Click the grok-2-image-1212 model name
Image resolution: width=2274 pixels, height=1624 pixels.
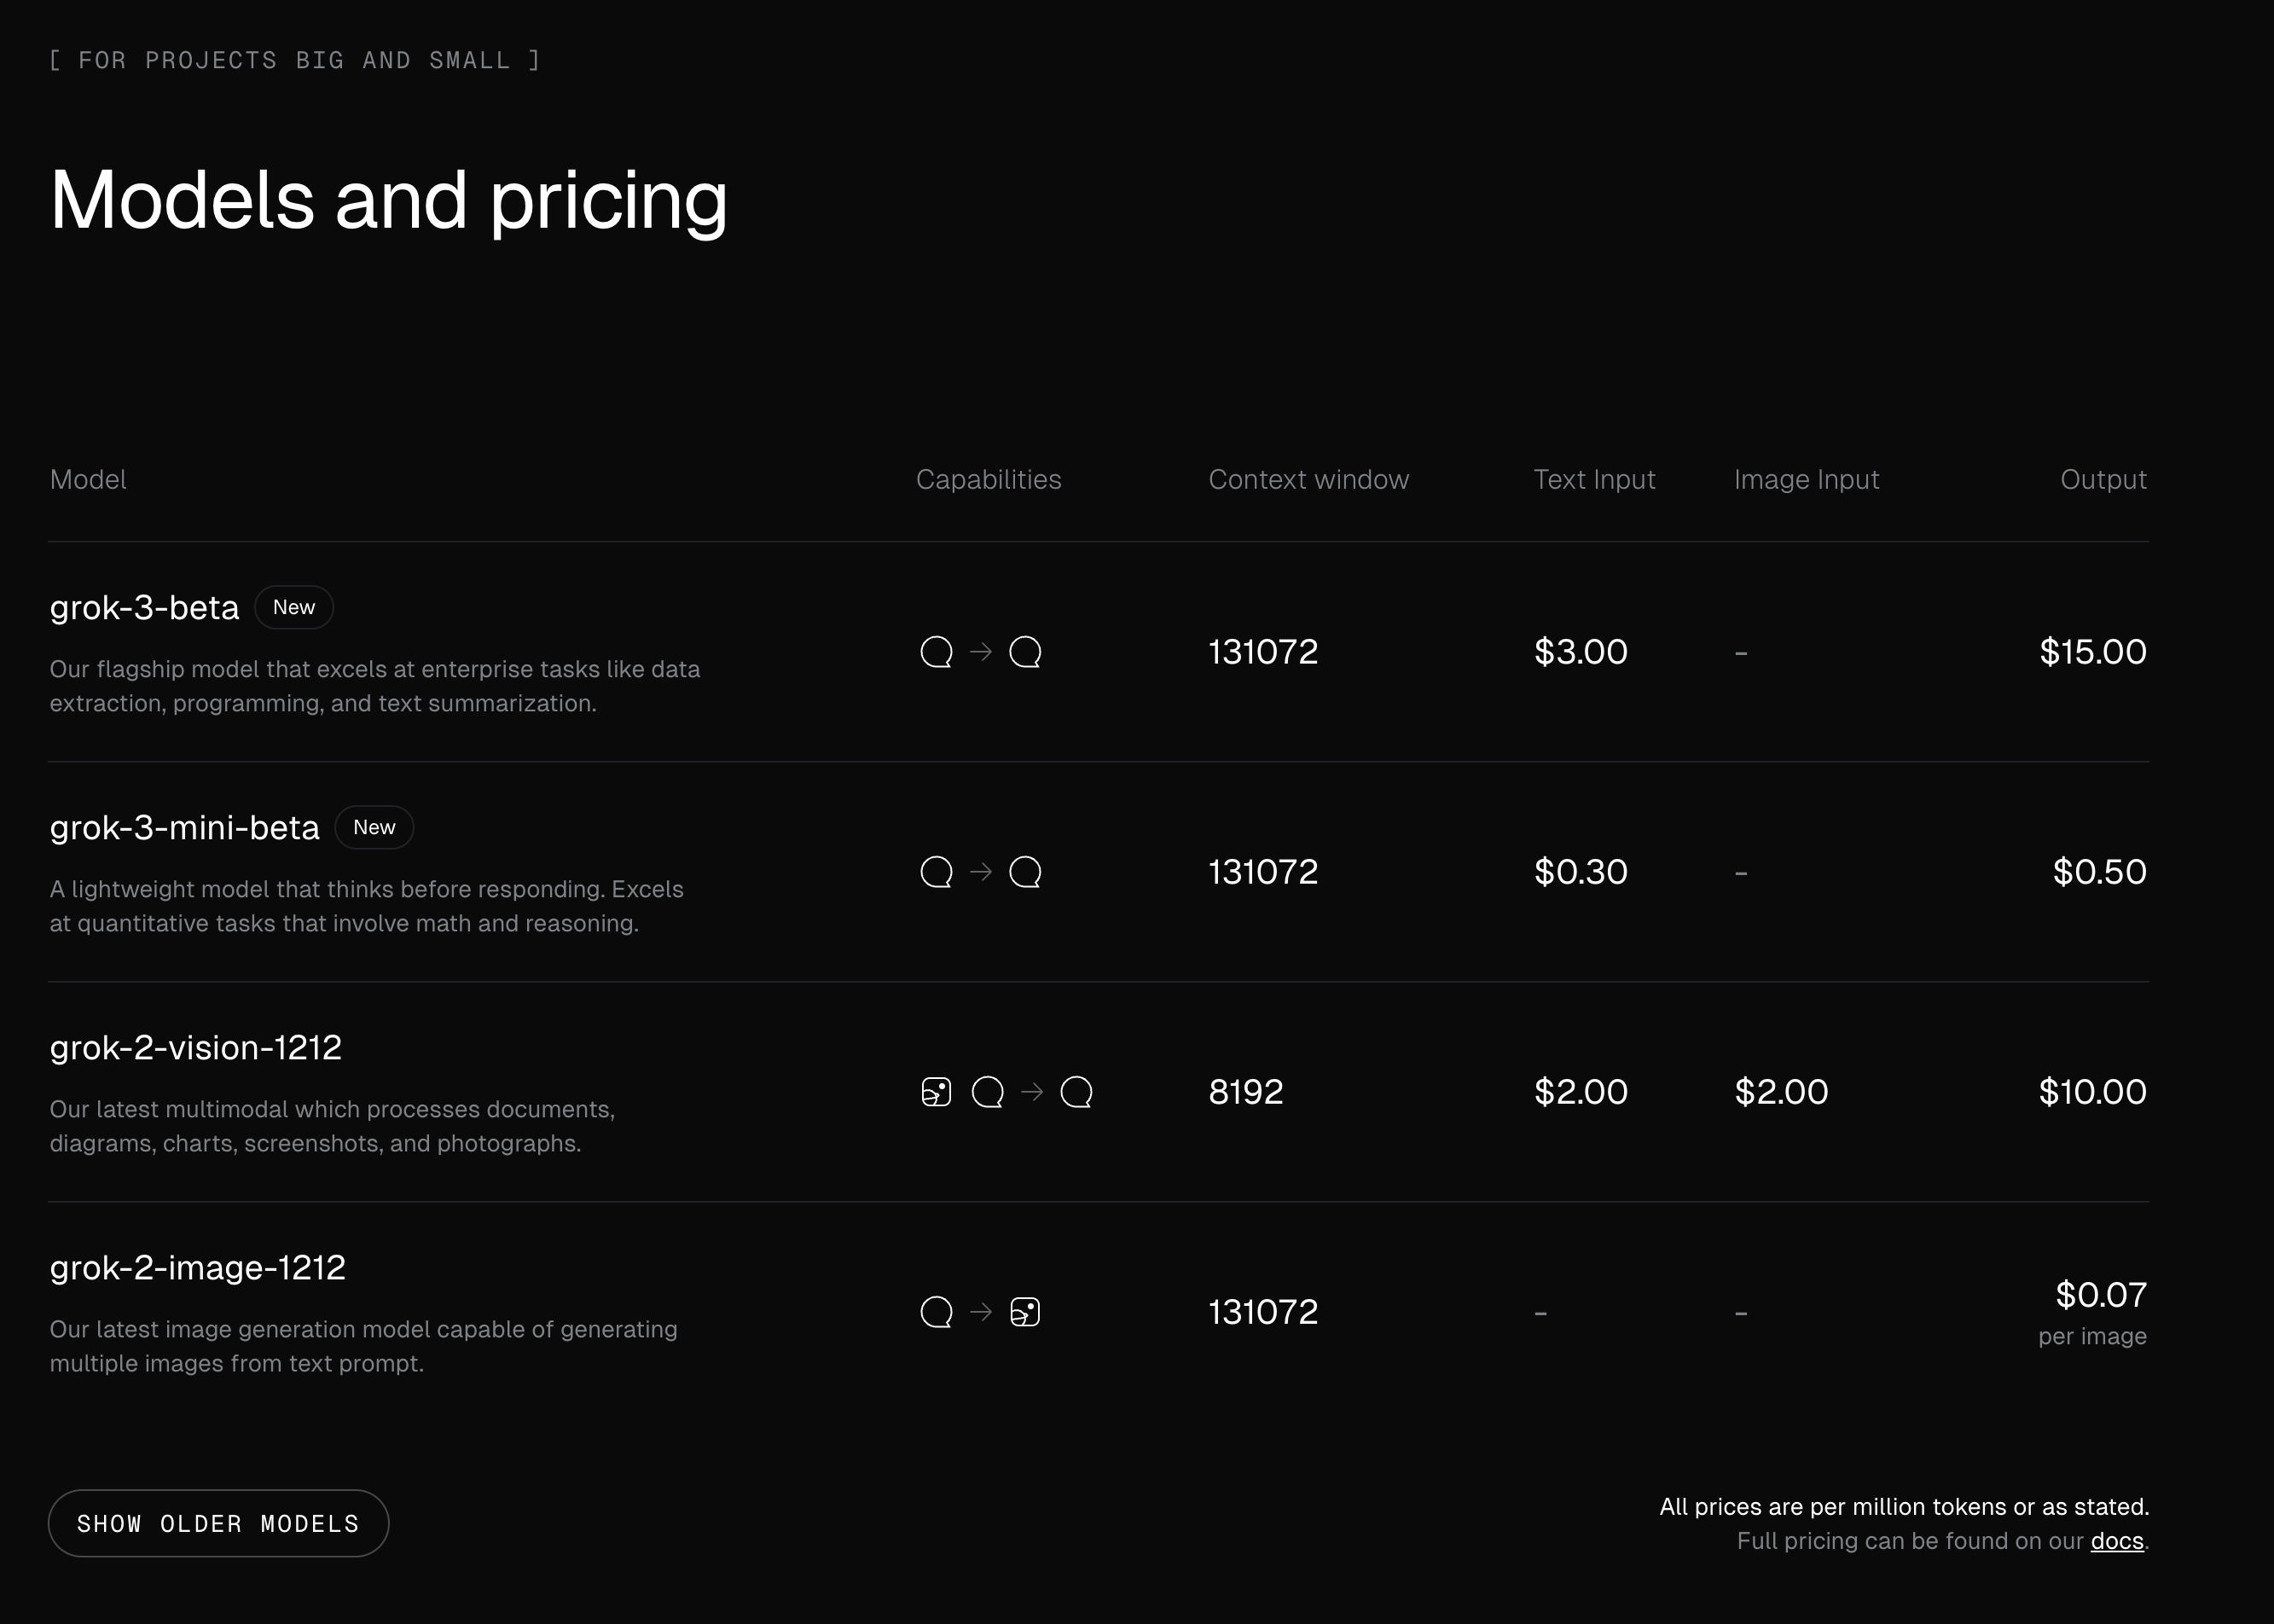pyautogui.click(x=198, y=1268)
